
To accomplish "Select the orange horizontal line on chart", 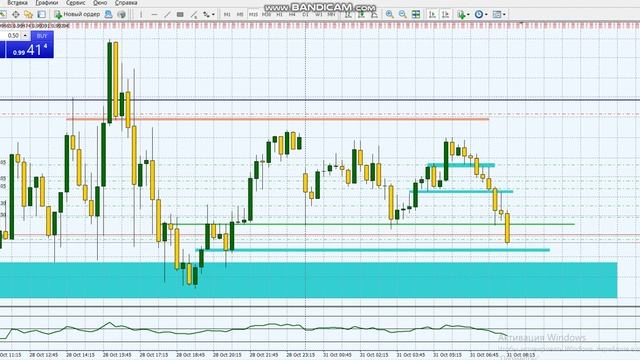I will (x=278, y=119).
